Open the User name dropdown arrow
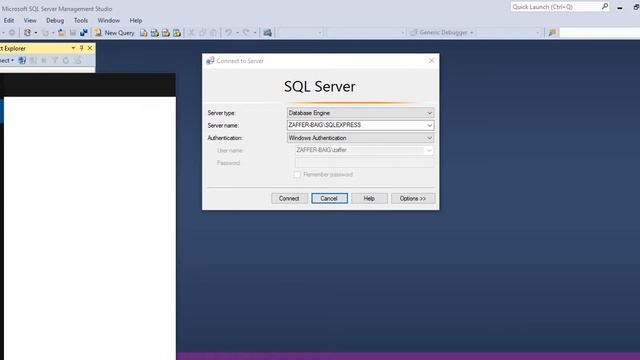 [x=429, y=150]
